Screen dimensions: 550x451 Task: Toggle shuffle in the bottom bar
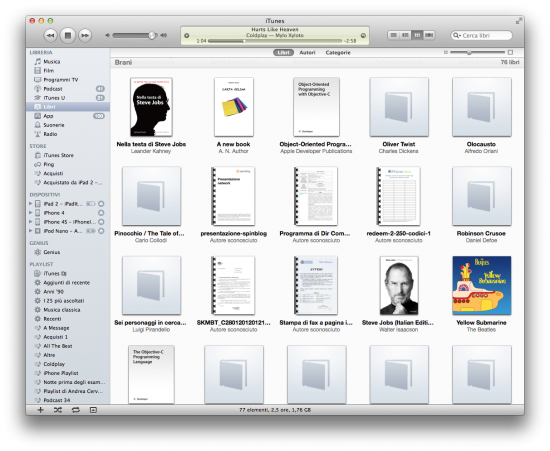tap(58, 410)
